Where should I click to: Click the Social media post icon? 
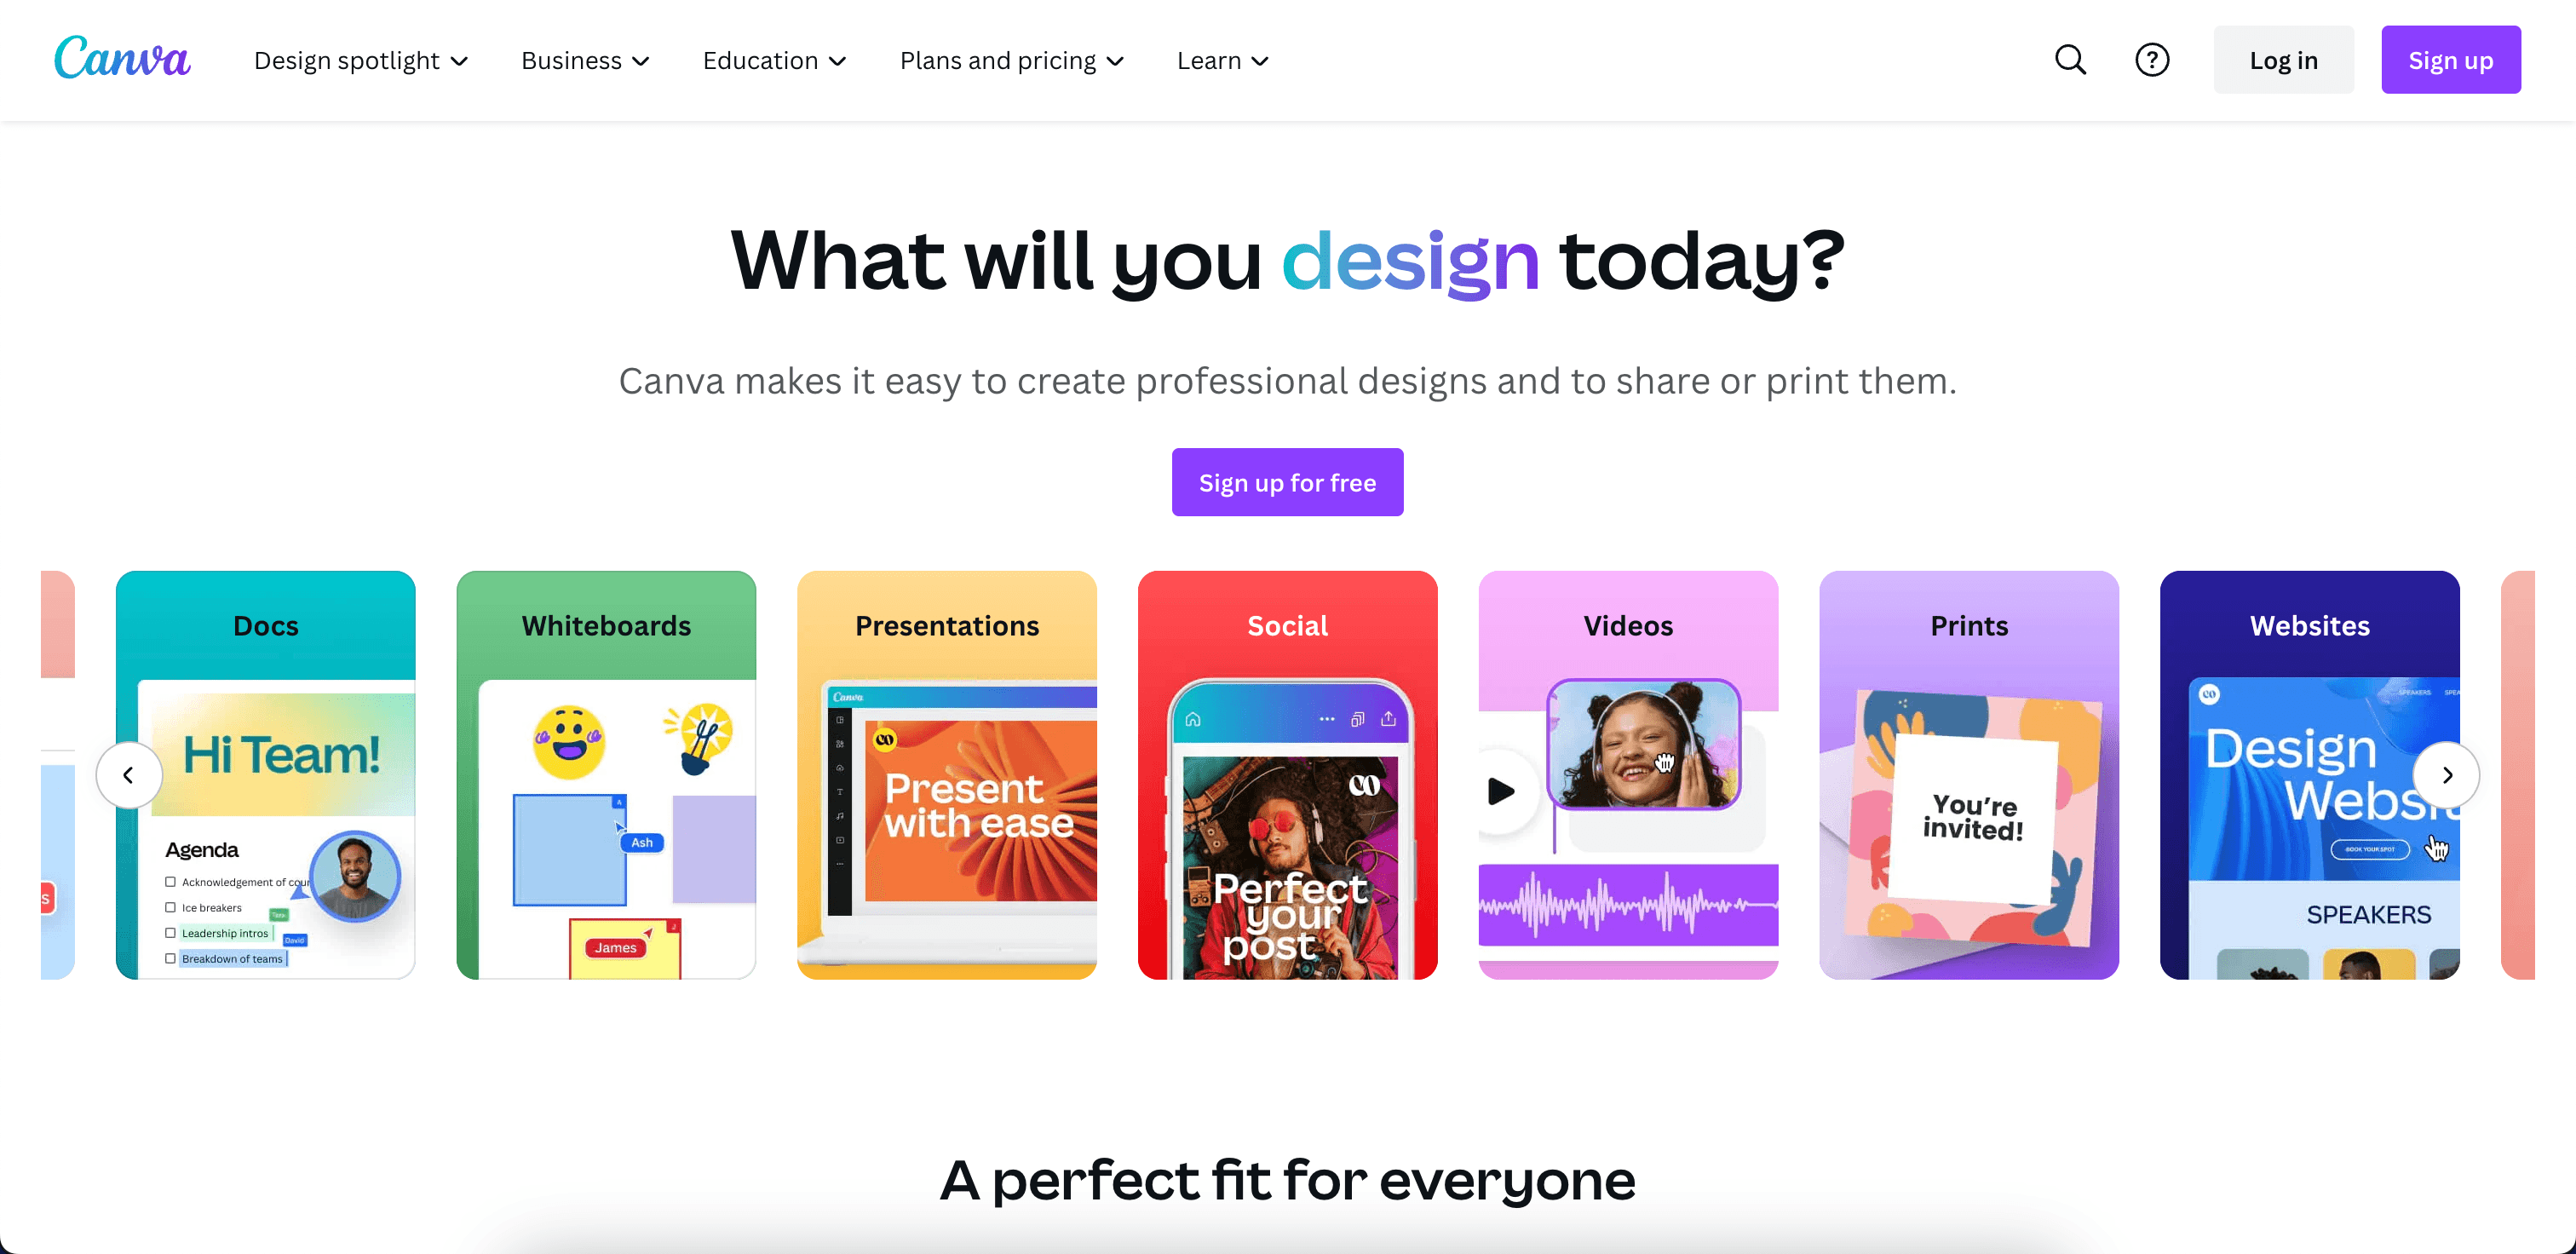click(x=1286, y=774)
